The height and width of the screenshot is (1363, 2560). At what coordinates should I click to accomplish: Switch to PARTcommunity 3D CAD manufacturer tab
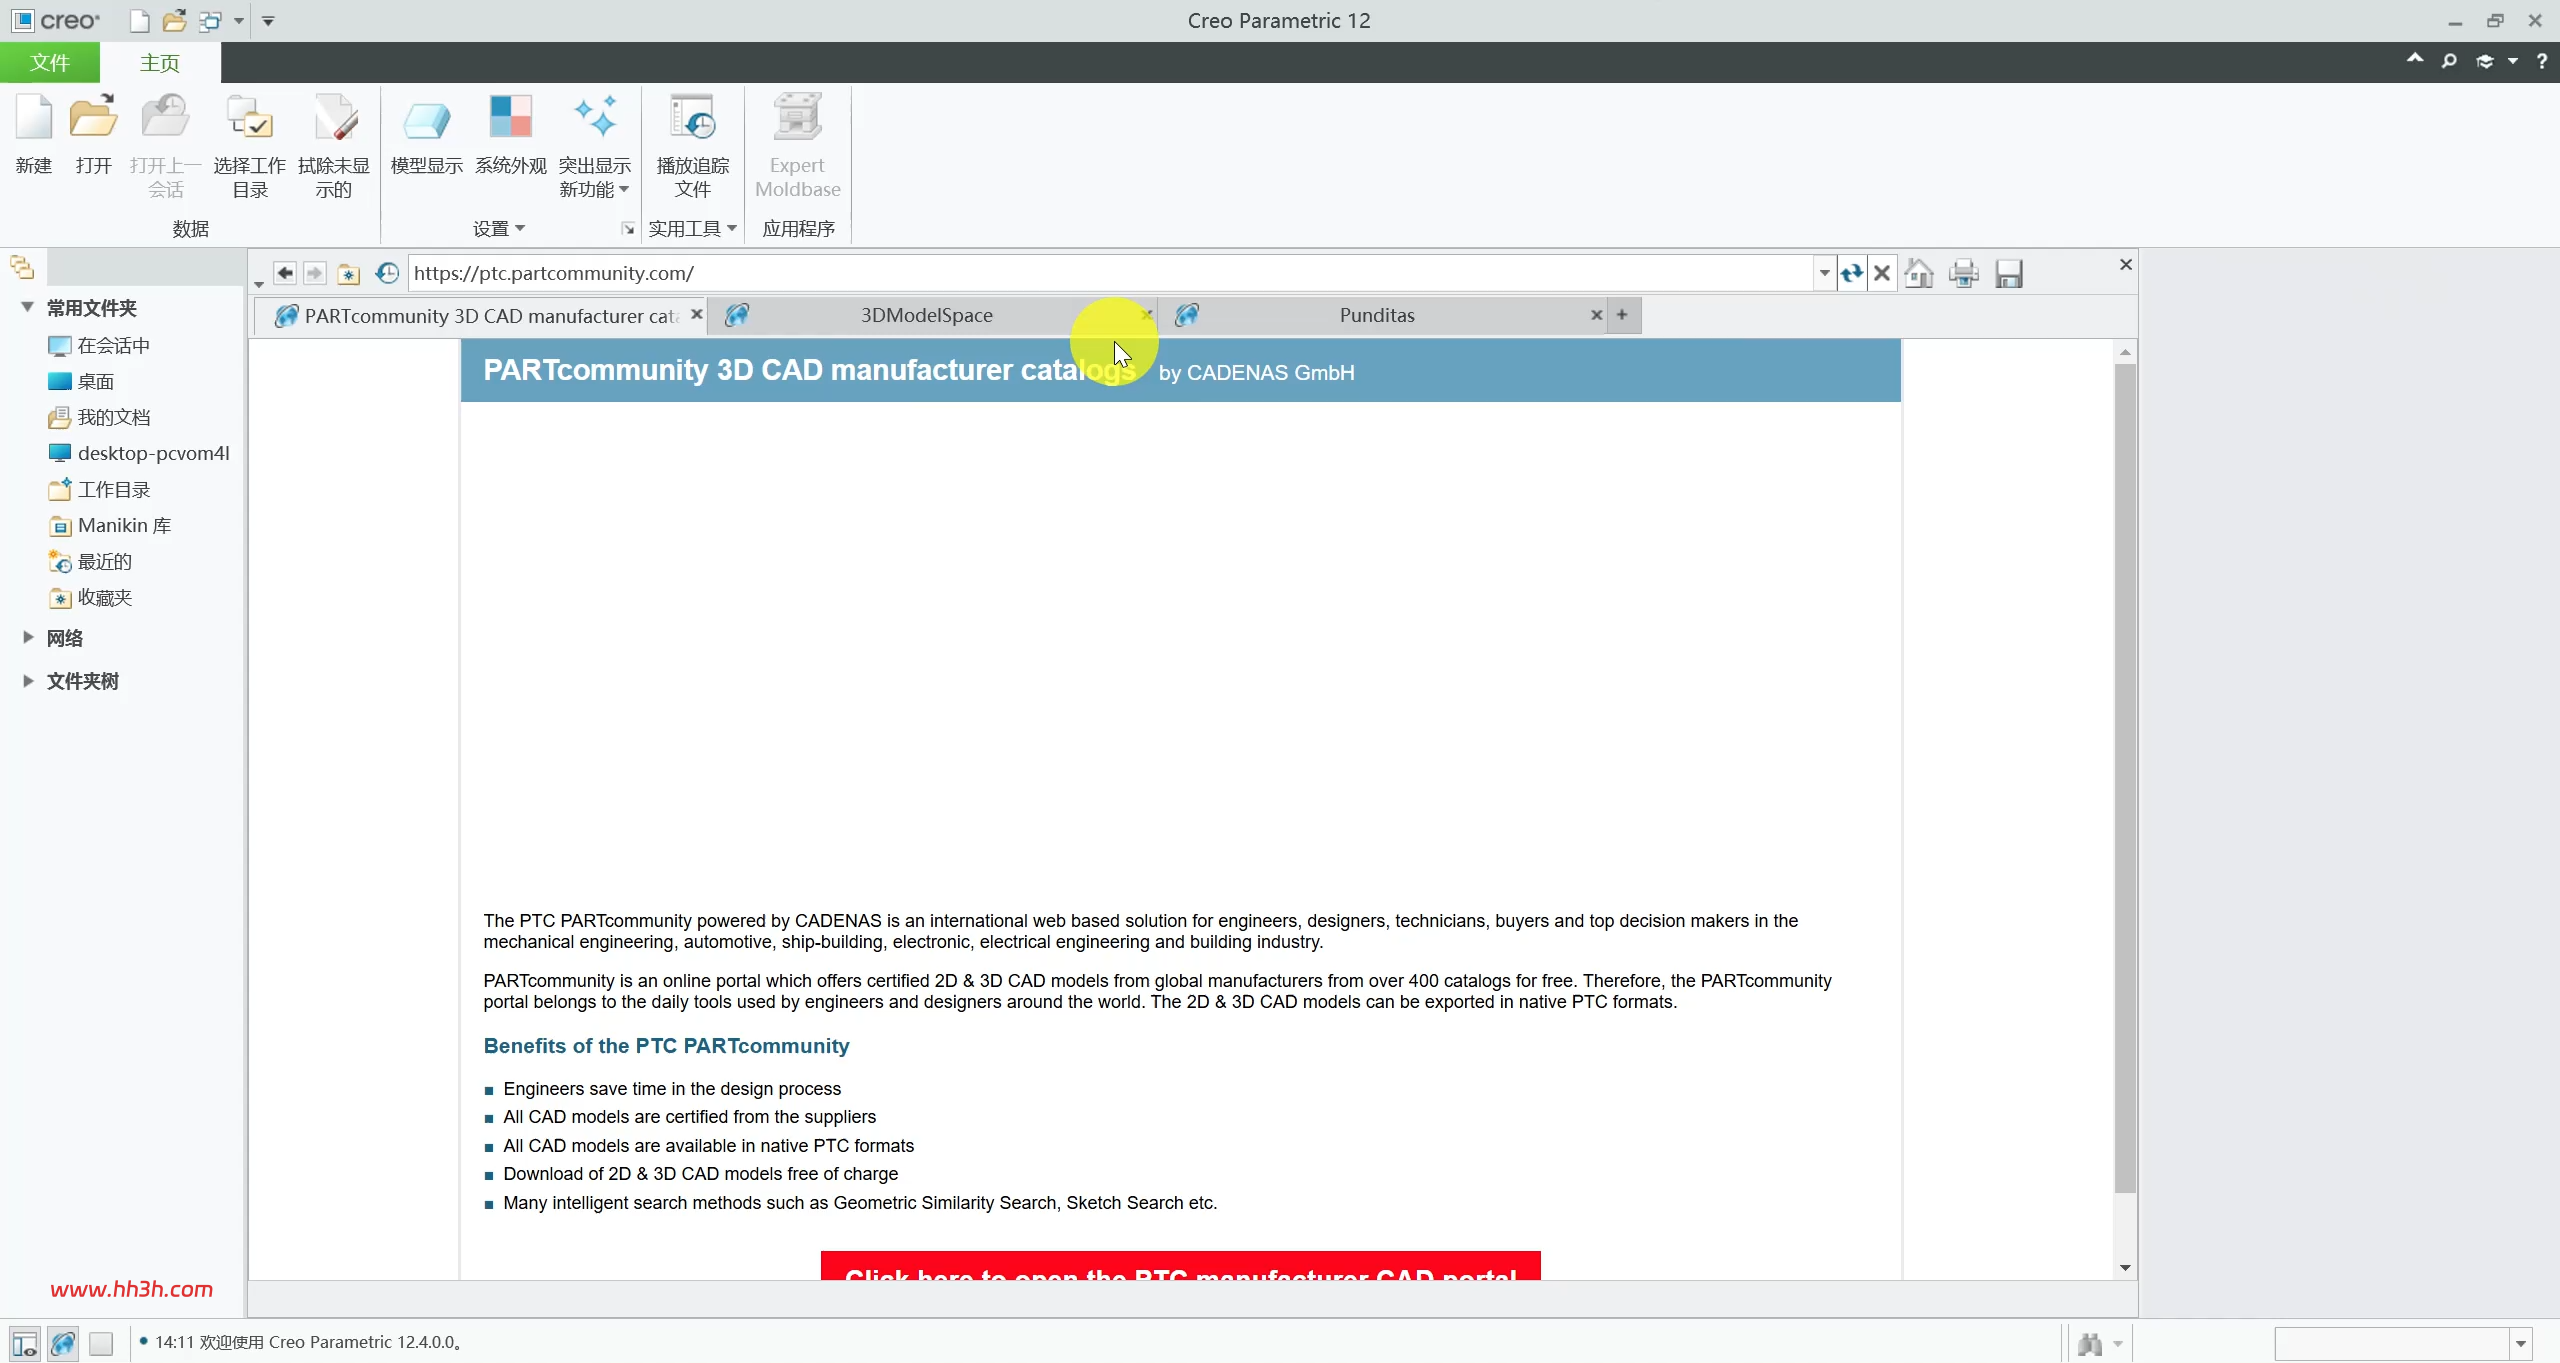coord(479,316)
